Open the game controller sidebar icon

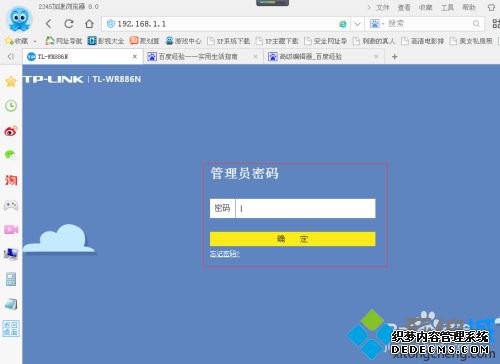(x=11, y=205)
